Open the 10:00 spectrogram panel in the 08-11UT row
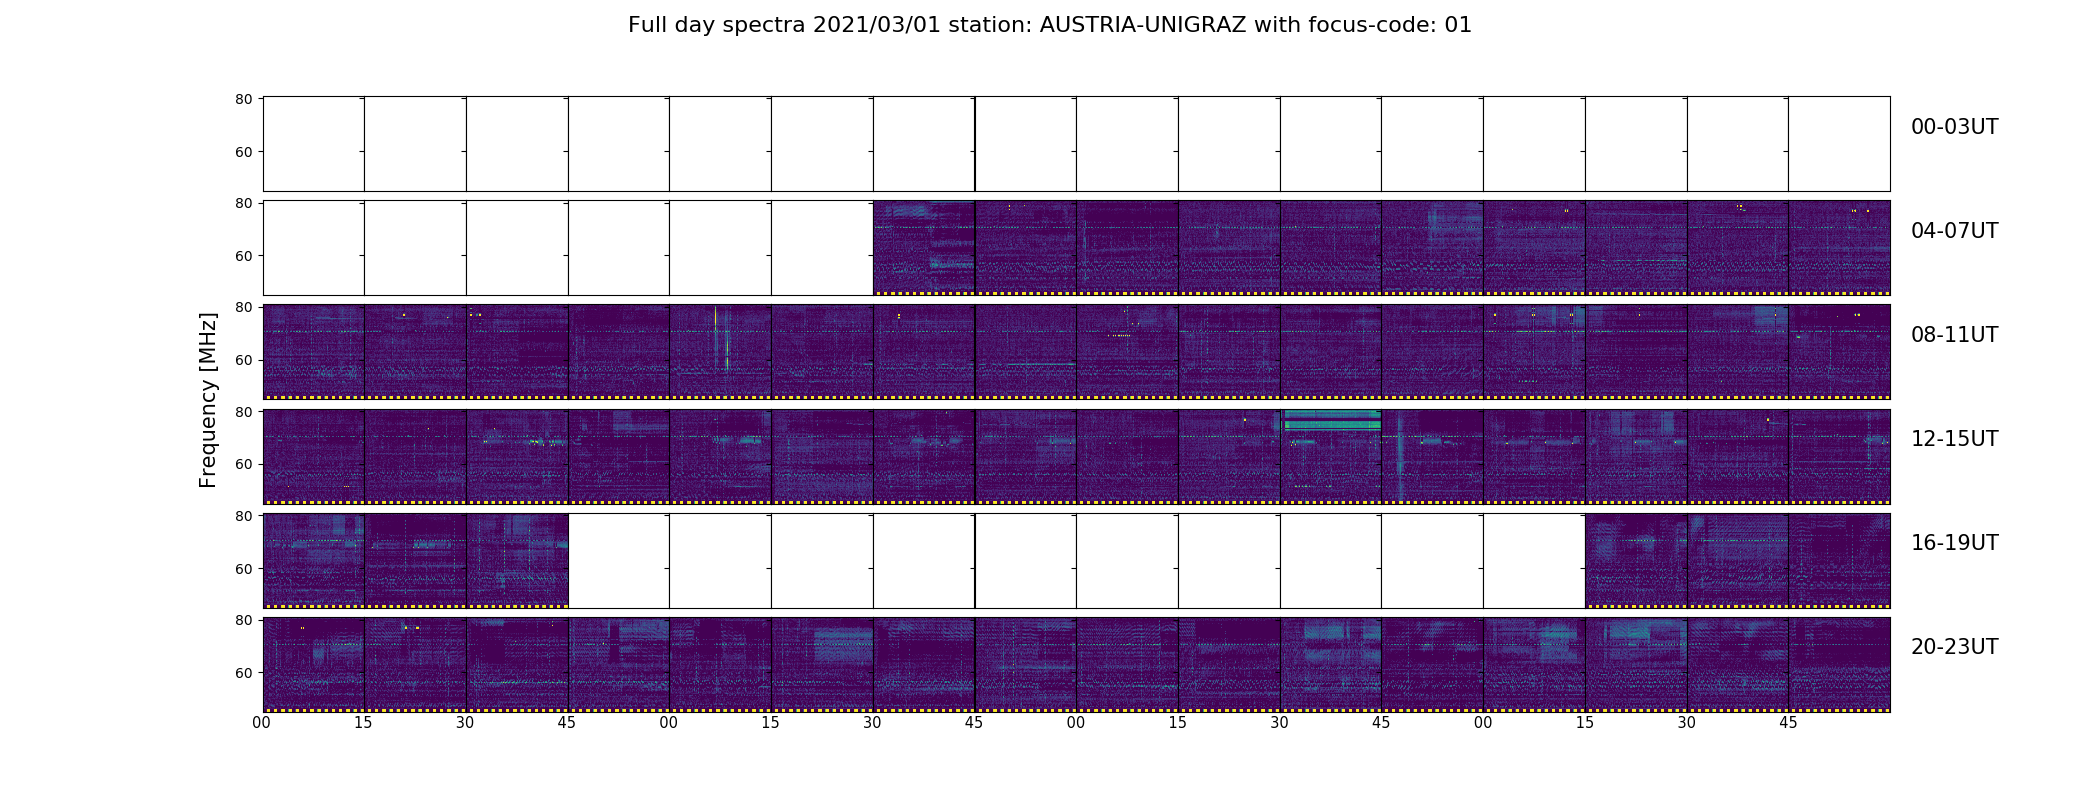The image size is (2100, 800). pos(1127,352)
